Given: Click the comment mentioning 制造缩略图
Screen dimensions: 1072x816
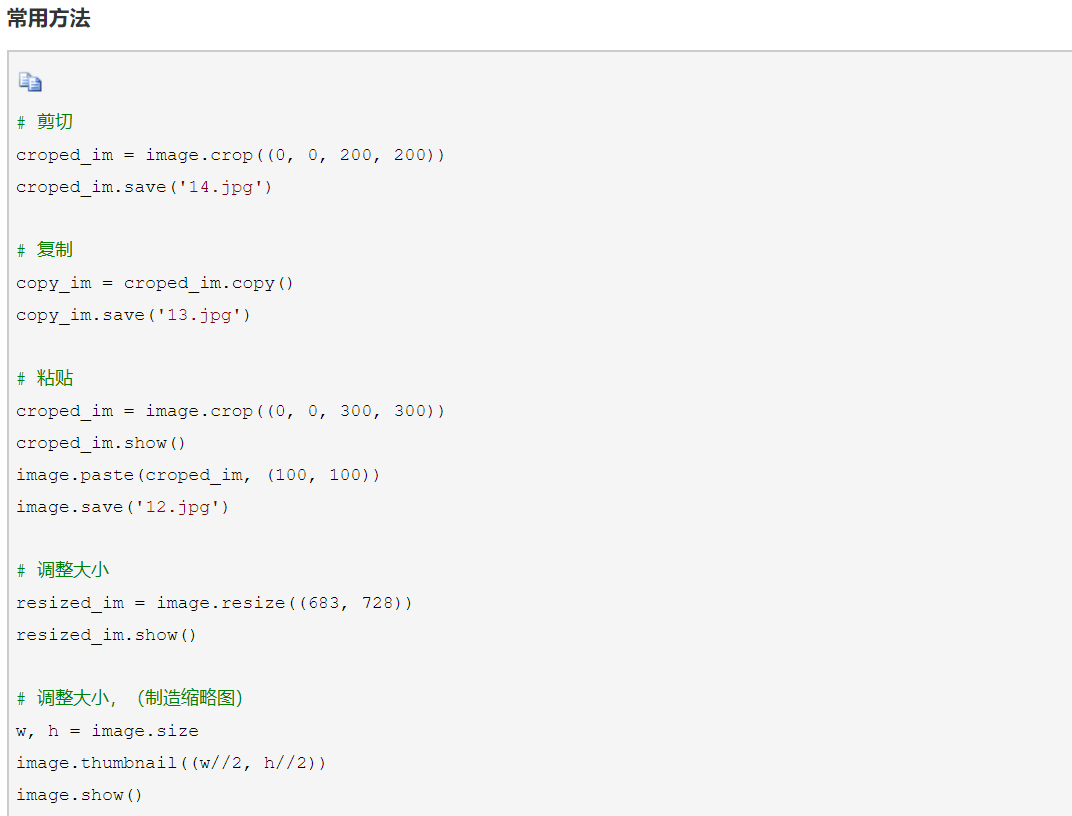Looking at the screenshot, I should pos(130,698).
